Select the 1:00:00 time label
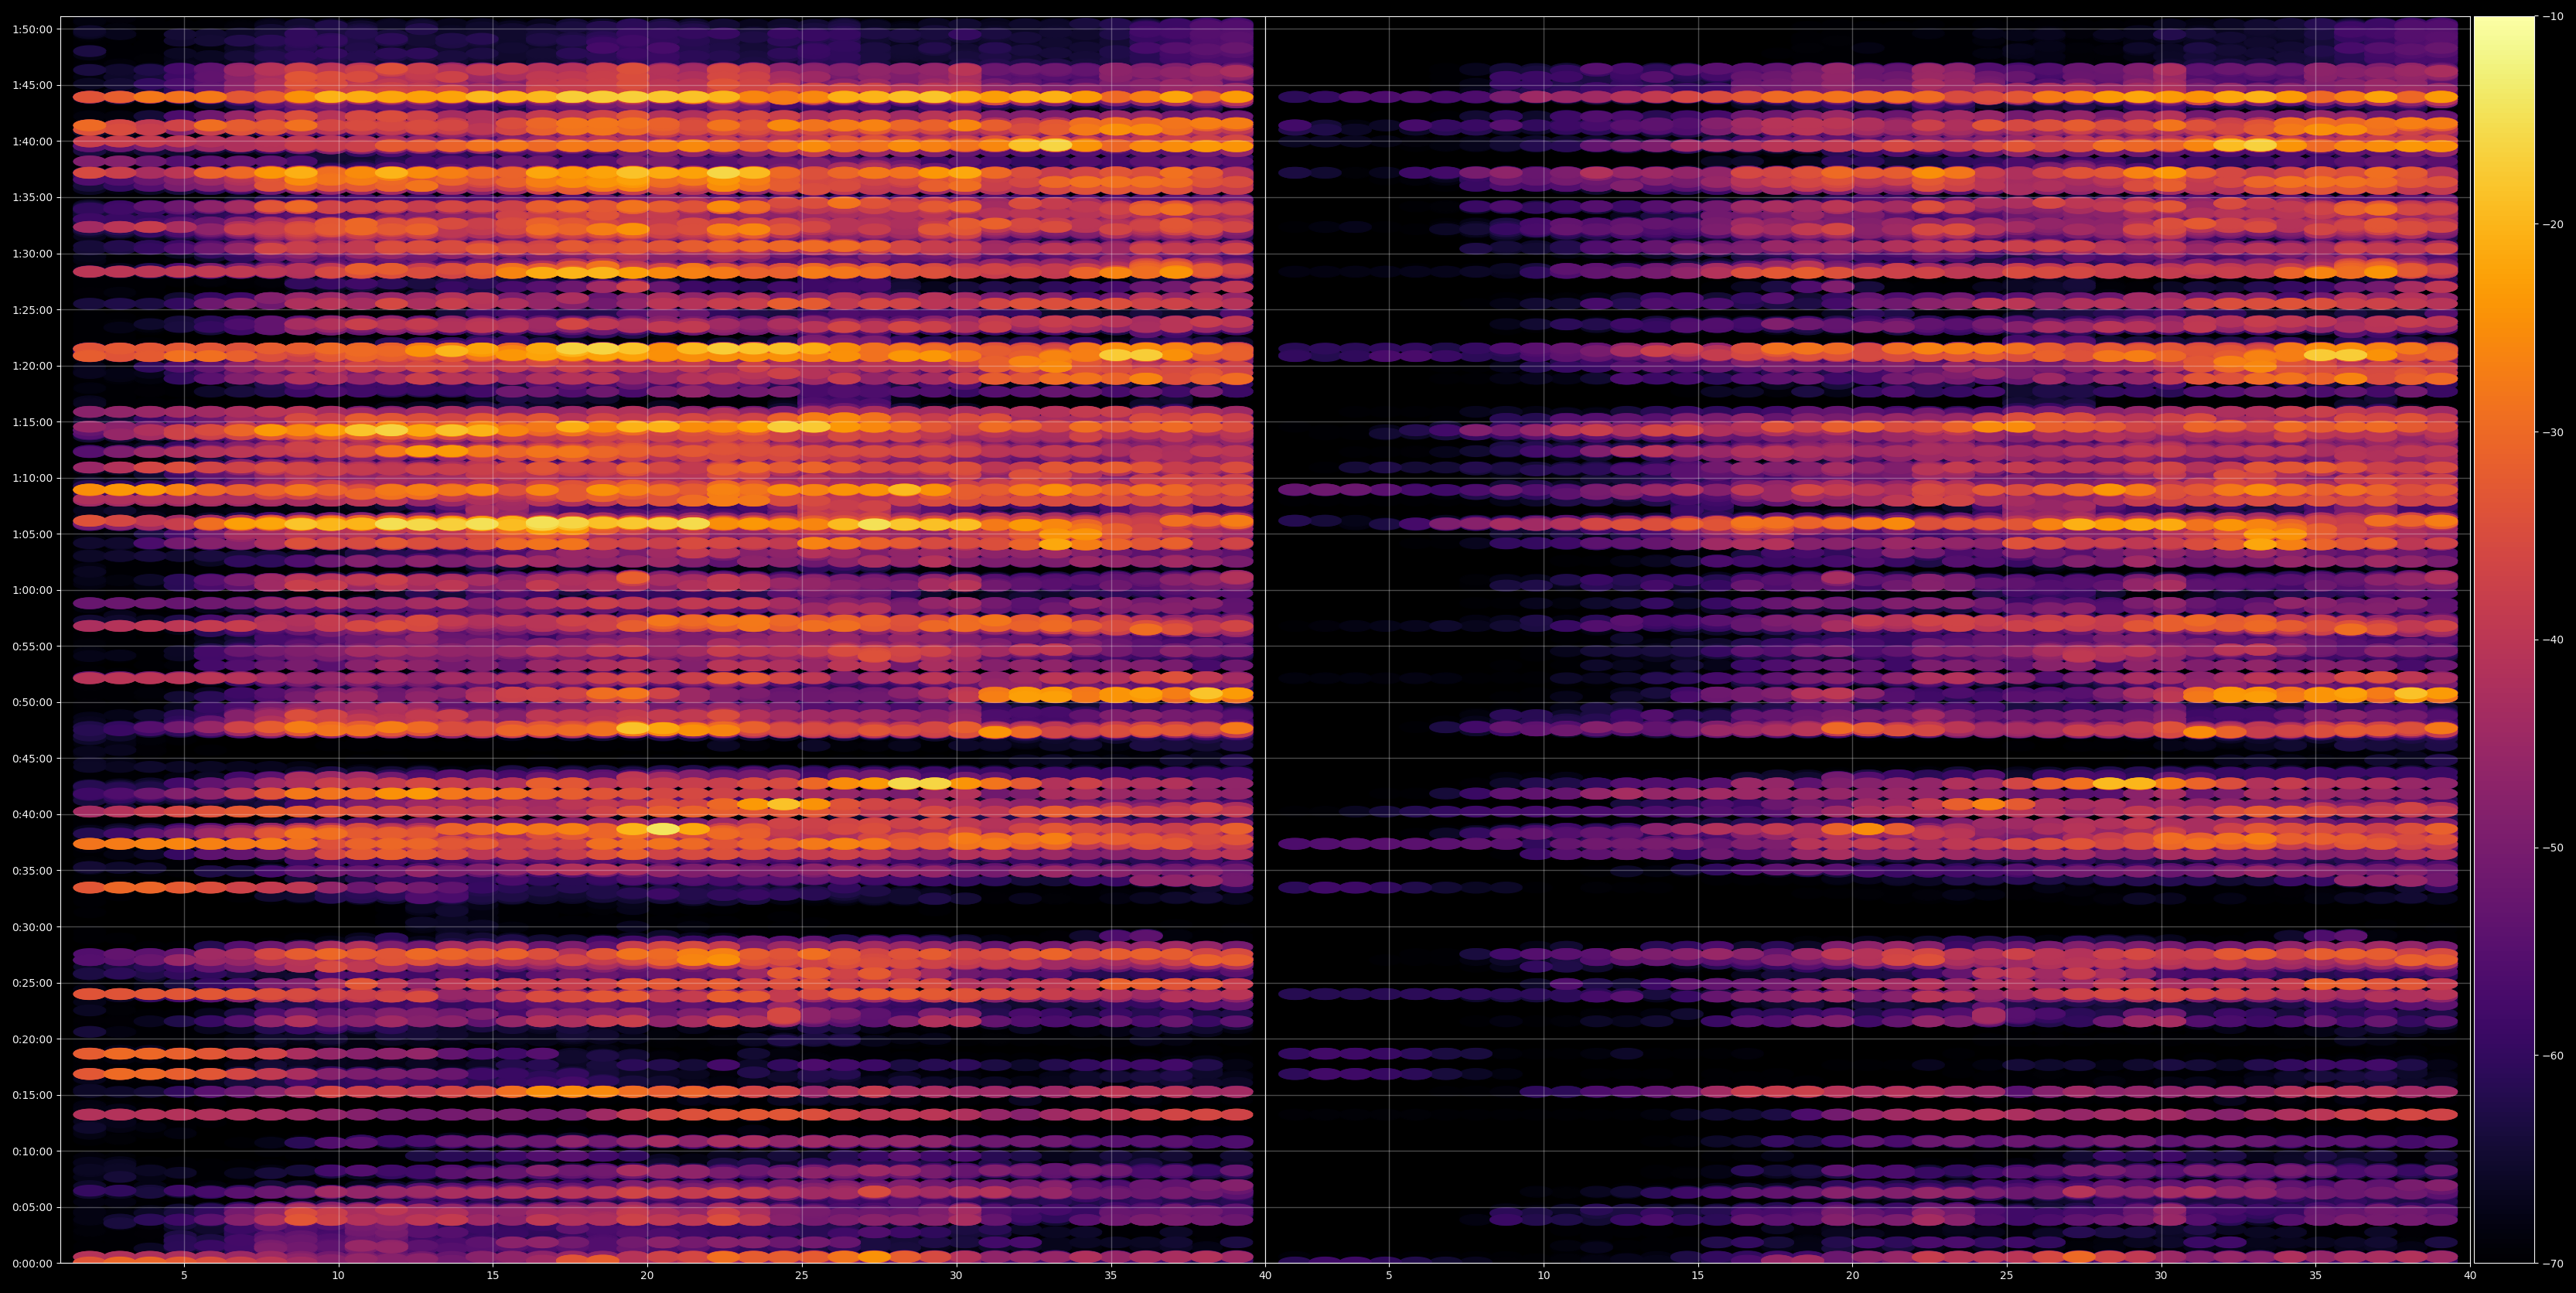 [32, 590]
